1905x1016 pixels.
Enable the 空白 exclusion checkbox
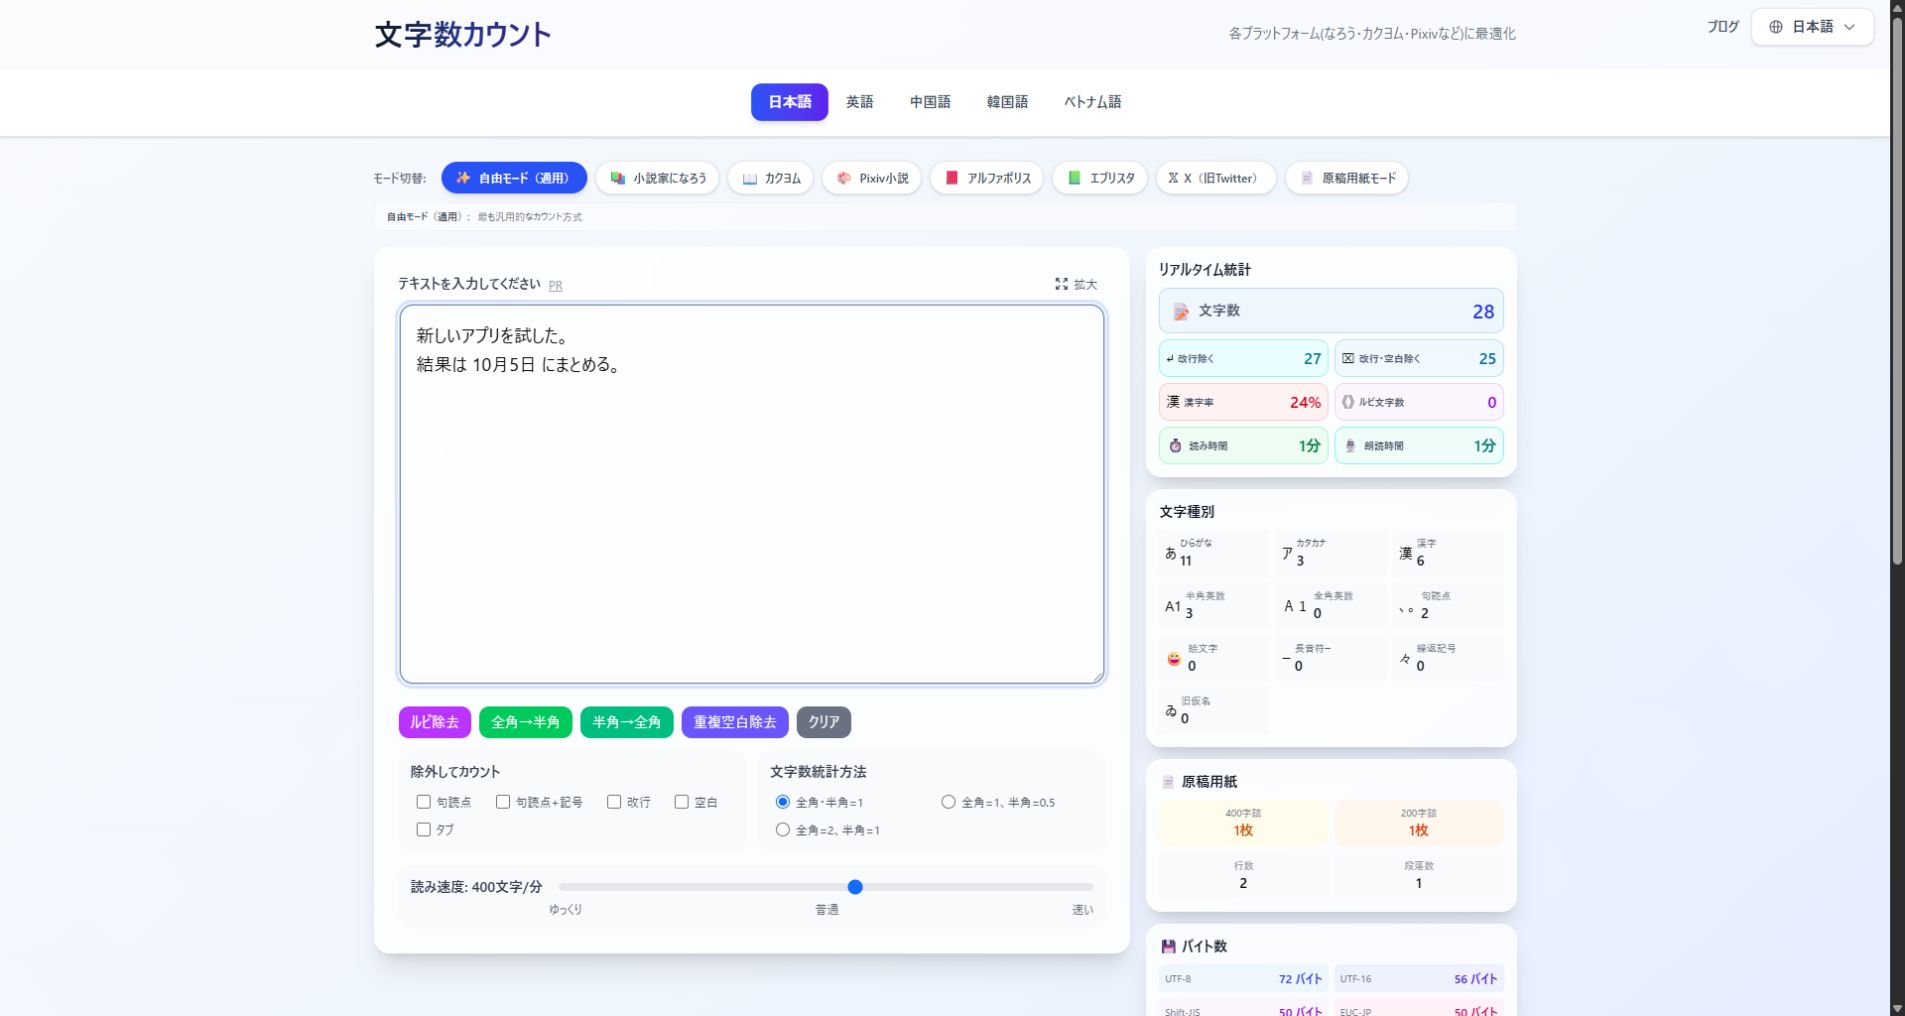(681, 802)
